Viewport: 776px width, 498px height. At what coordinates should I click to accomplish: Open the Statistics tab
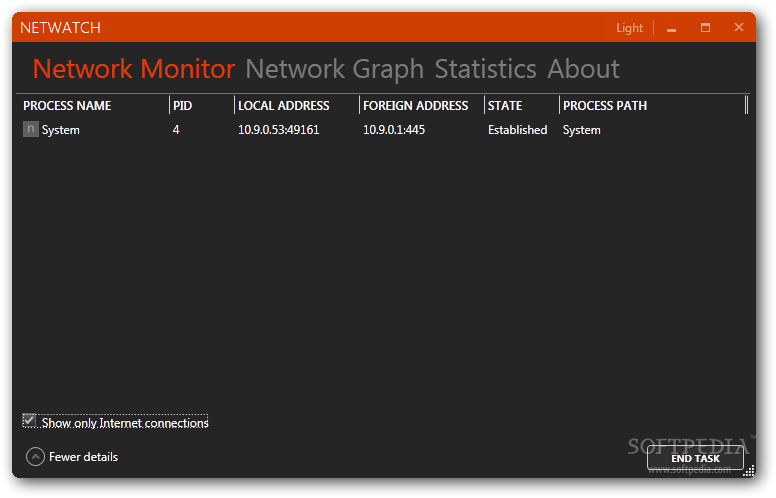click(x=485, y=69)
